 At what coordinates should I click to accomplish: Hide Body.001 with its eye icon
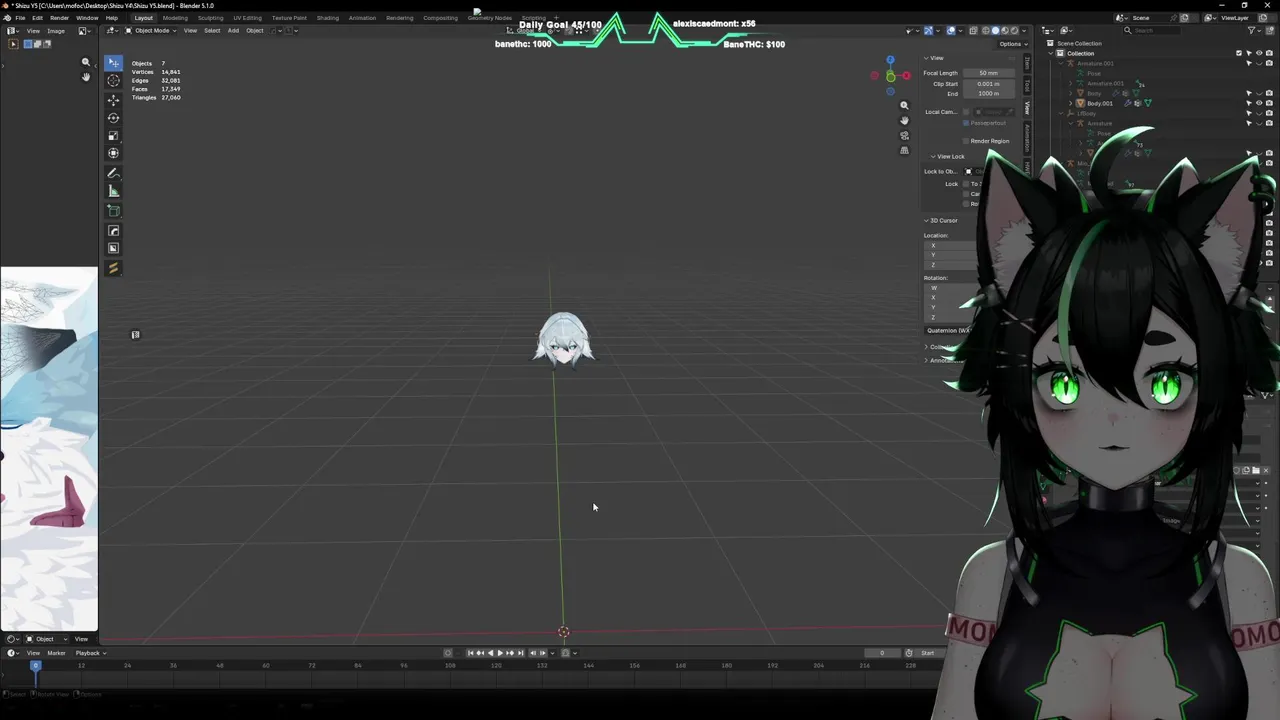click(1259, 103)
